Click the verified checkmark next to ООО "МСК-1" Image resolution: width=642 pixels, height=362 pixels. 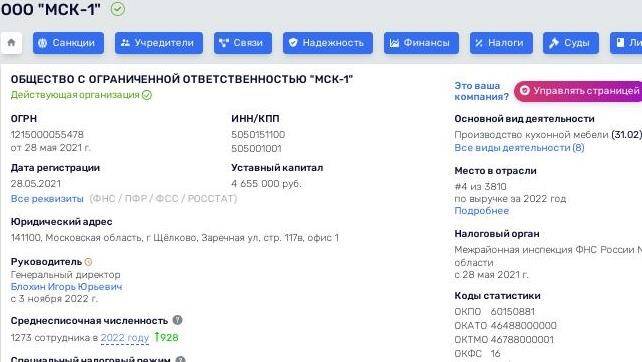118,9
